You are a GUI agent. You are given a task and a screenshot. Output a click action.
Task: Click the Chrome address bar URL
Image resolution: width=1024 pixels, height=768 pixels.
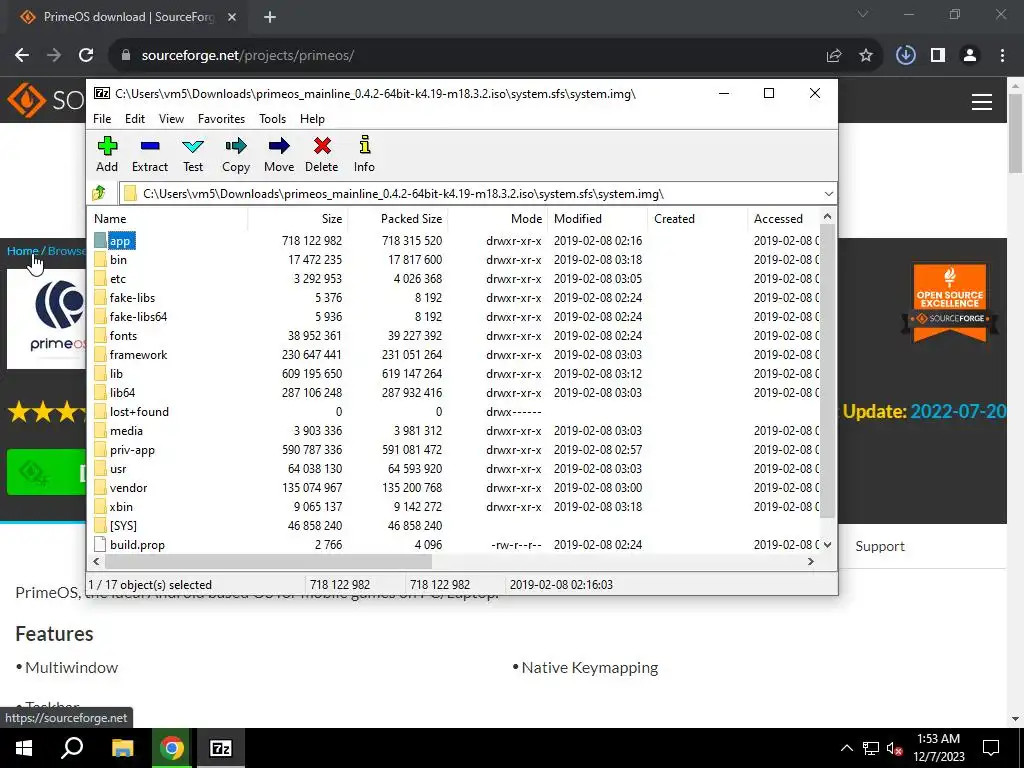(x=248, y=56)
